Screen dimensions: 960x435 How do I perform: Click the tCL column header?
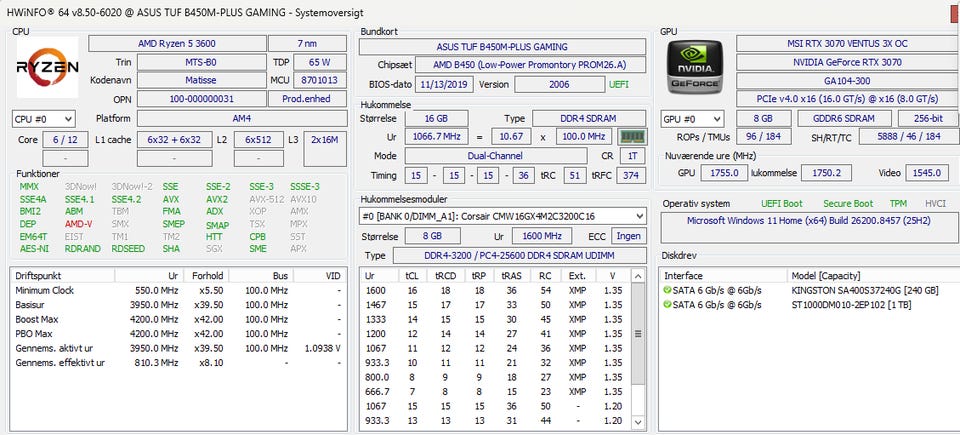pyautogui.click(x=411, y=276)
